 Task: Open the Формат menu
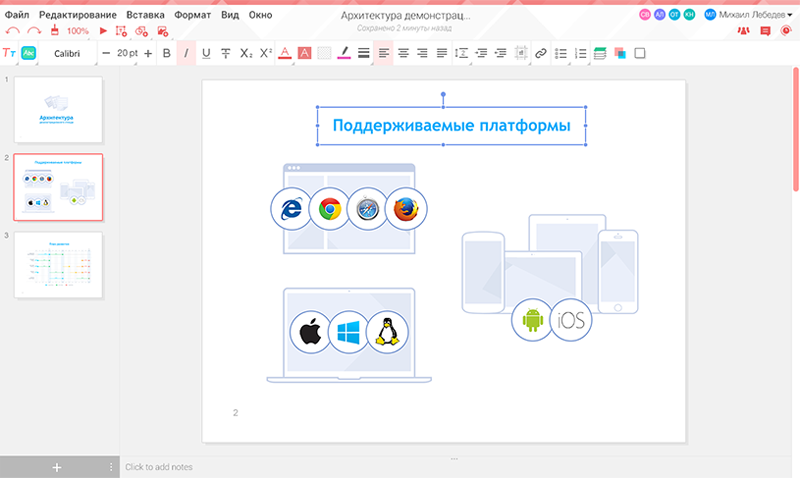pyautogui.click(x=192, y=15)
